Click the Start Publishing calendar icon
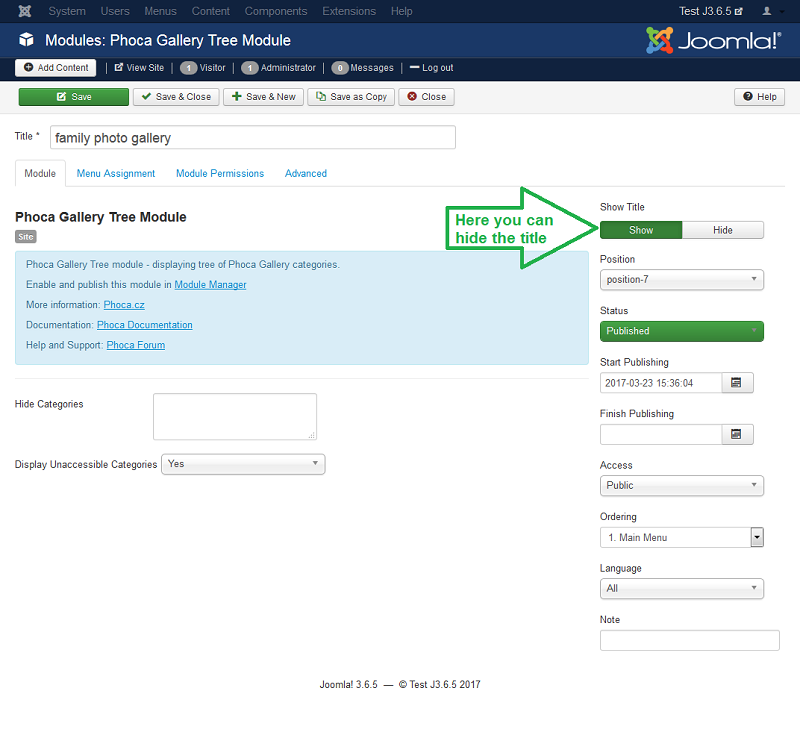The image size is (800, 735). 737,383
